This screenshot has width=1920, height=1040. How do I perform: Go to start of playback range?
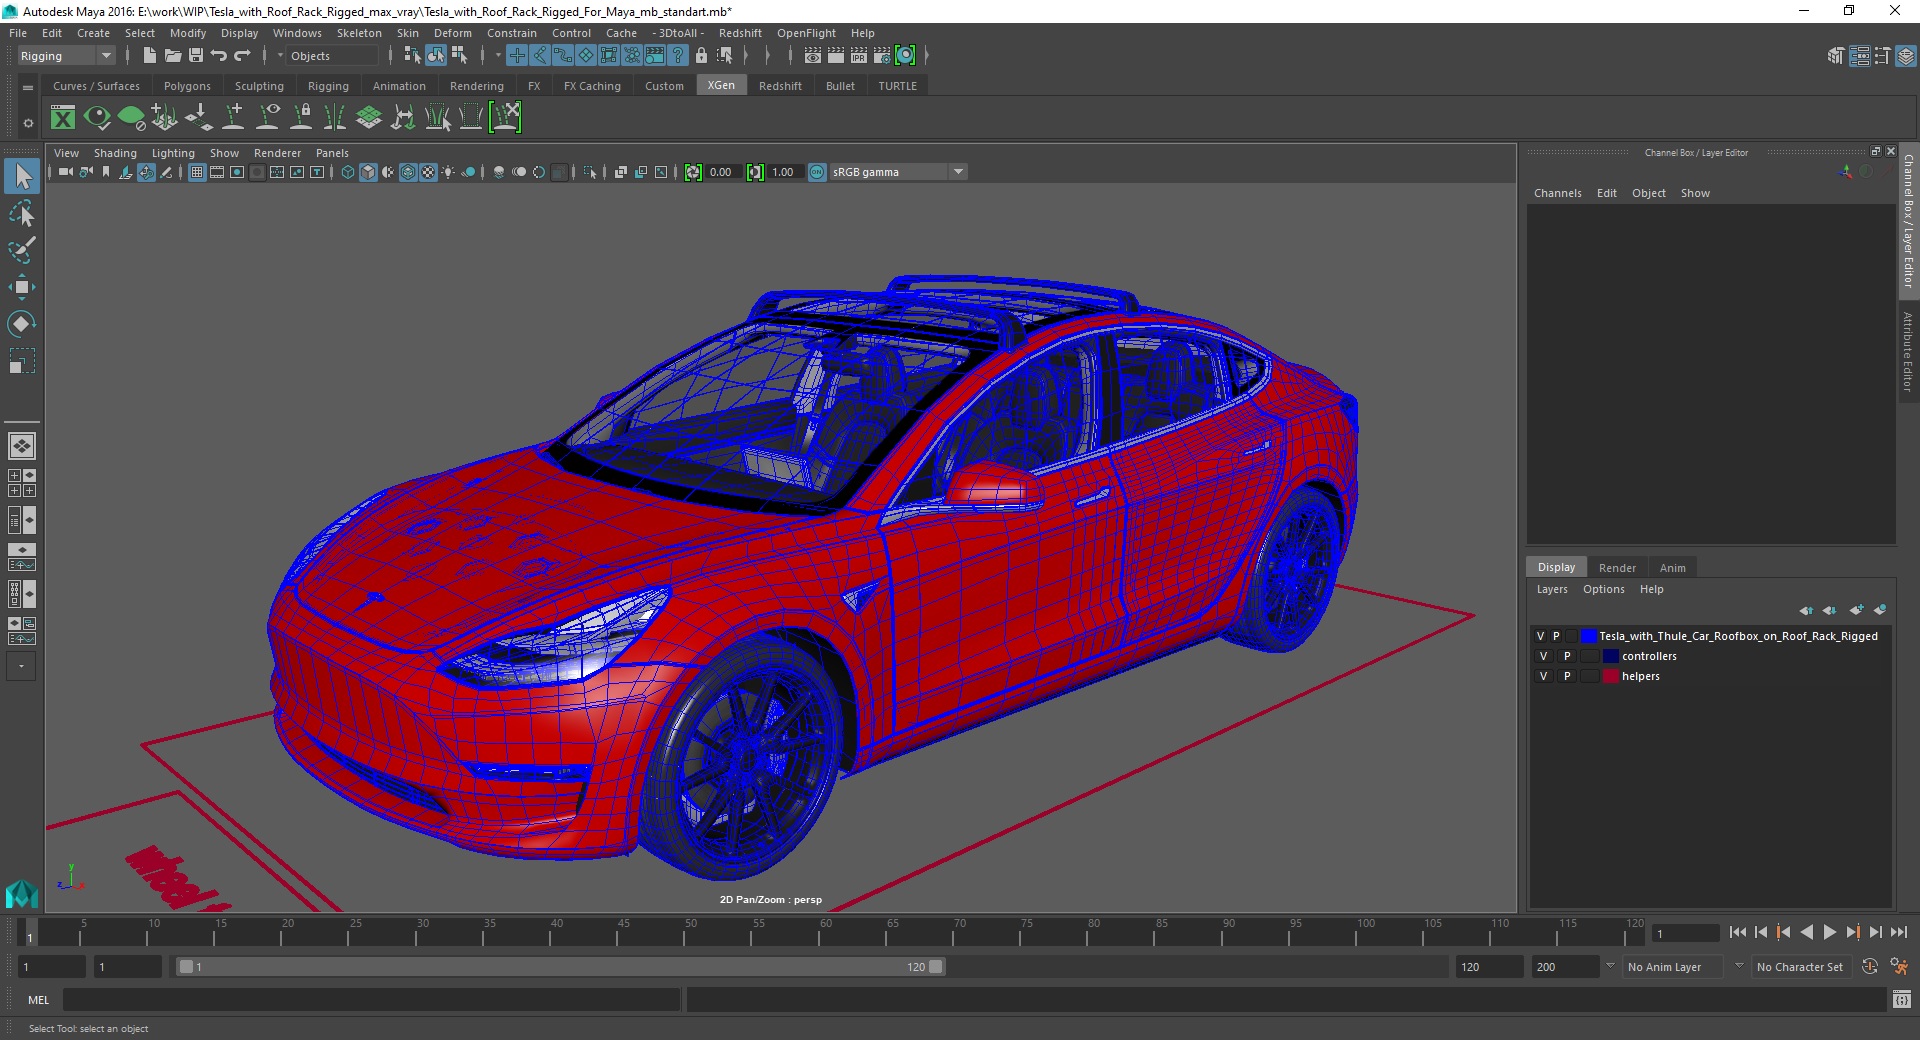coord(1737,933)
